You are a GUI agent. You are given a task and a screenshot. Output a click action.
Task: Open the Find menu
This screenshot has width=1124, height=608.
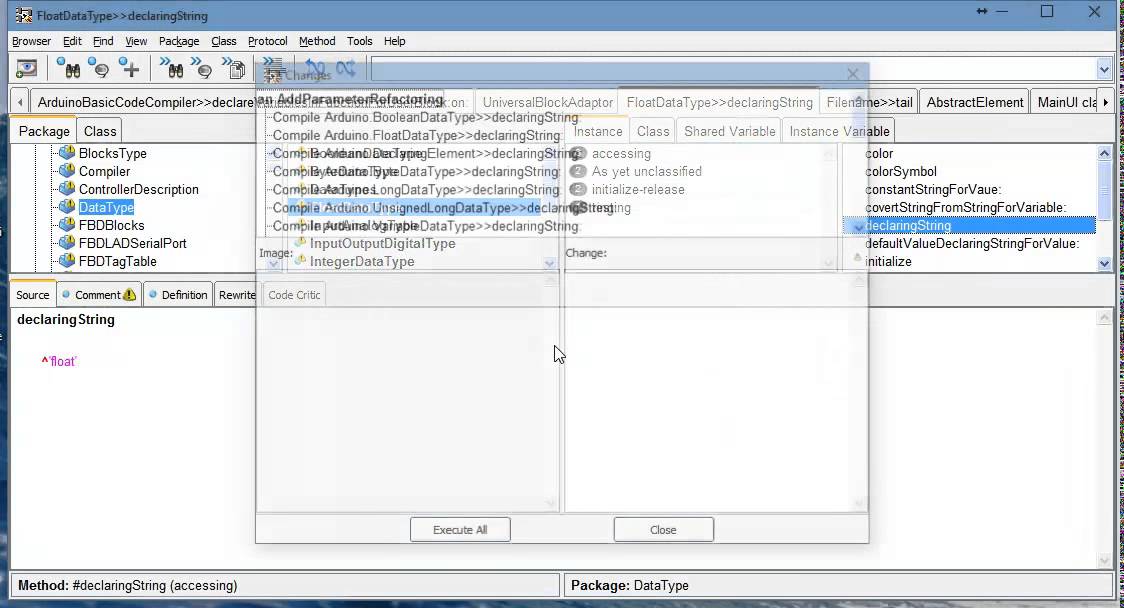(x=103, y=41)
